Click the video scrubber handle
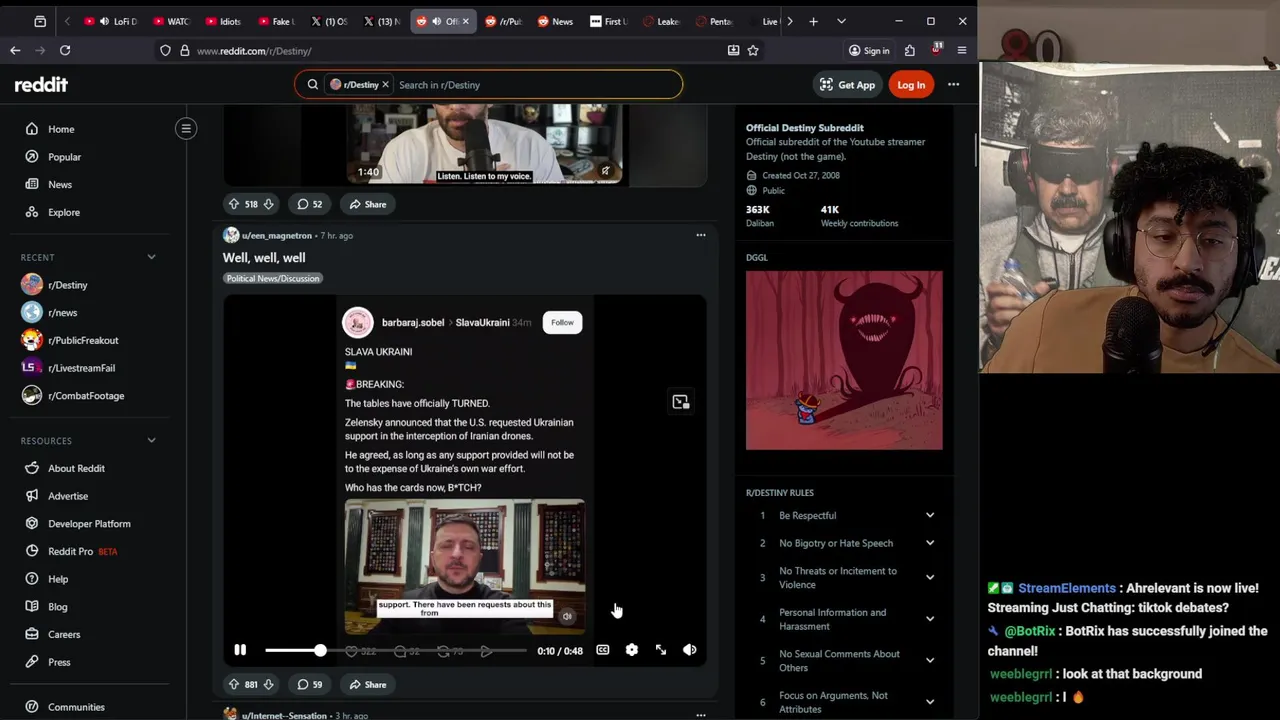Viewport: 1280px width, 720px height. pyautogui.click(x=320, y=650)
